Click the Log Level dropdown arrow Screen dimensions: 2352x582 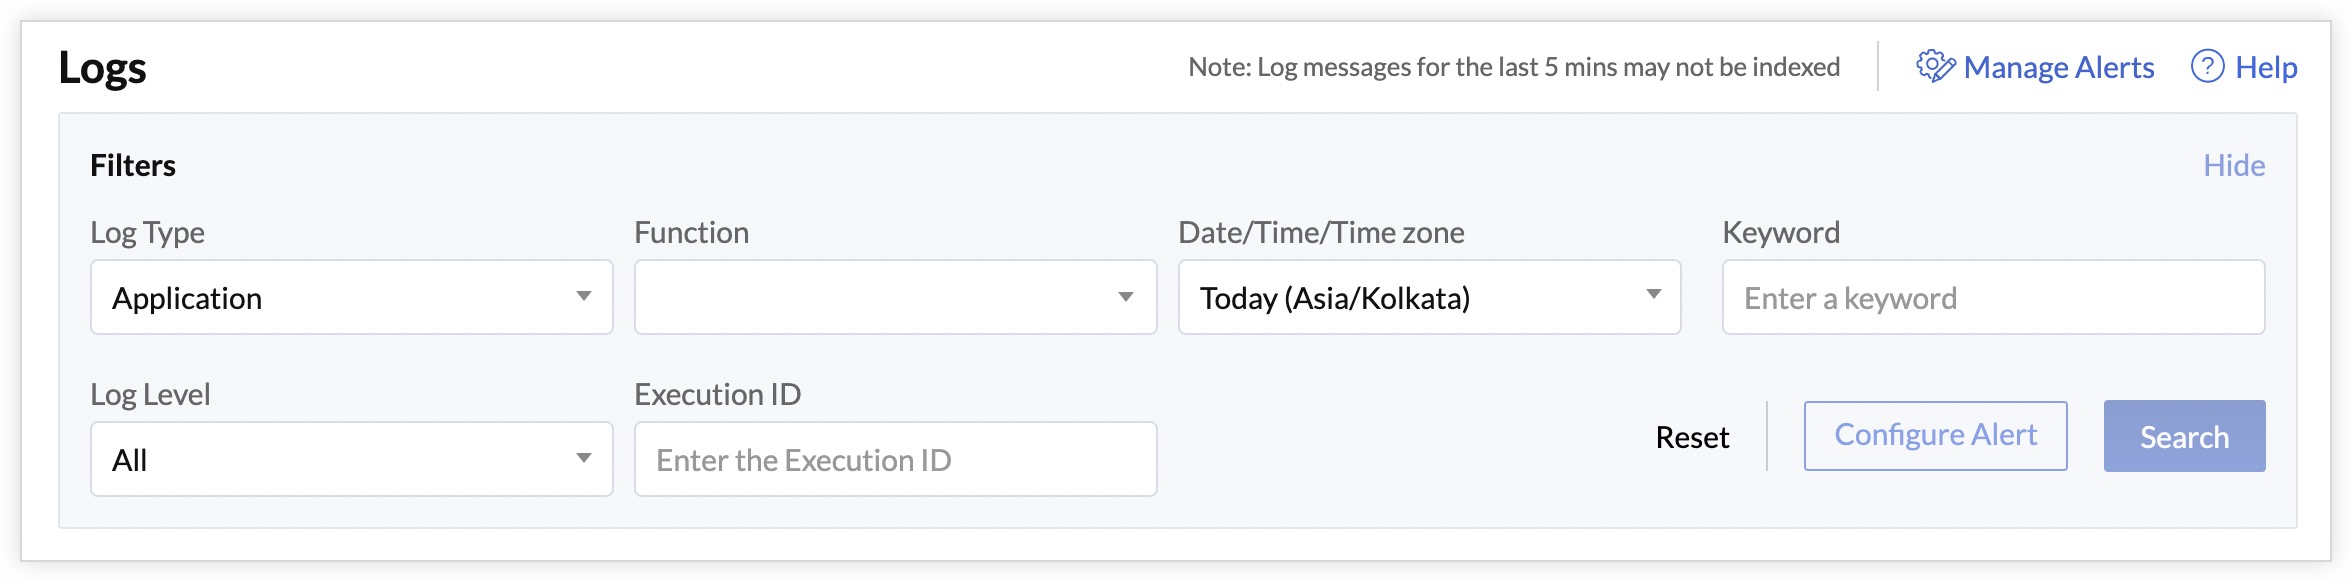coord(584,459)
